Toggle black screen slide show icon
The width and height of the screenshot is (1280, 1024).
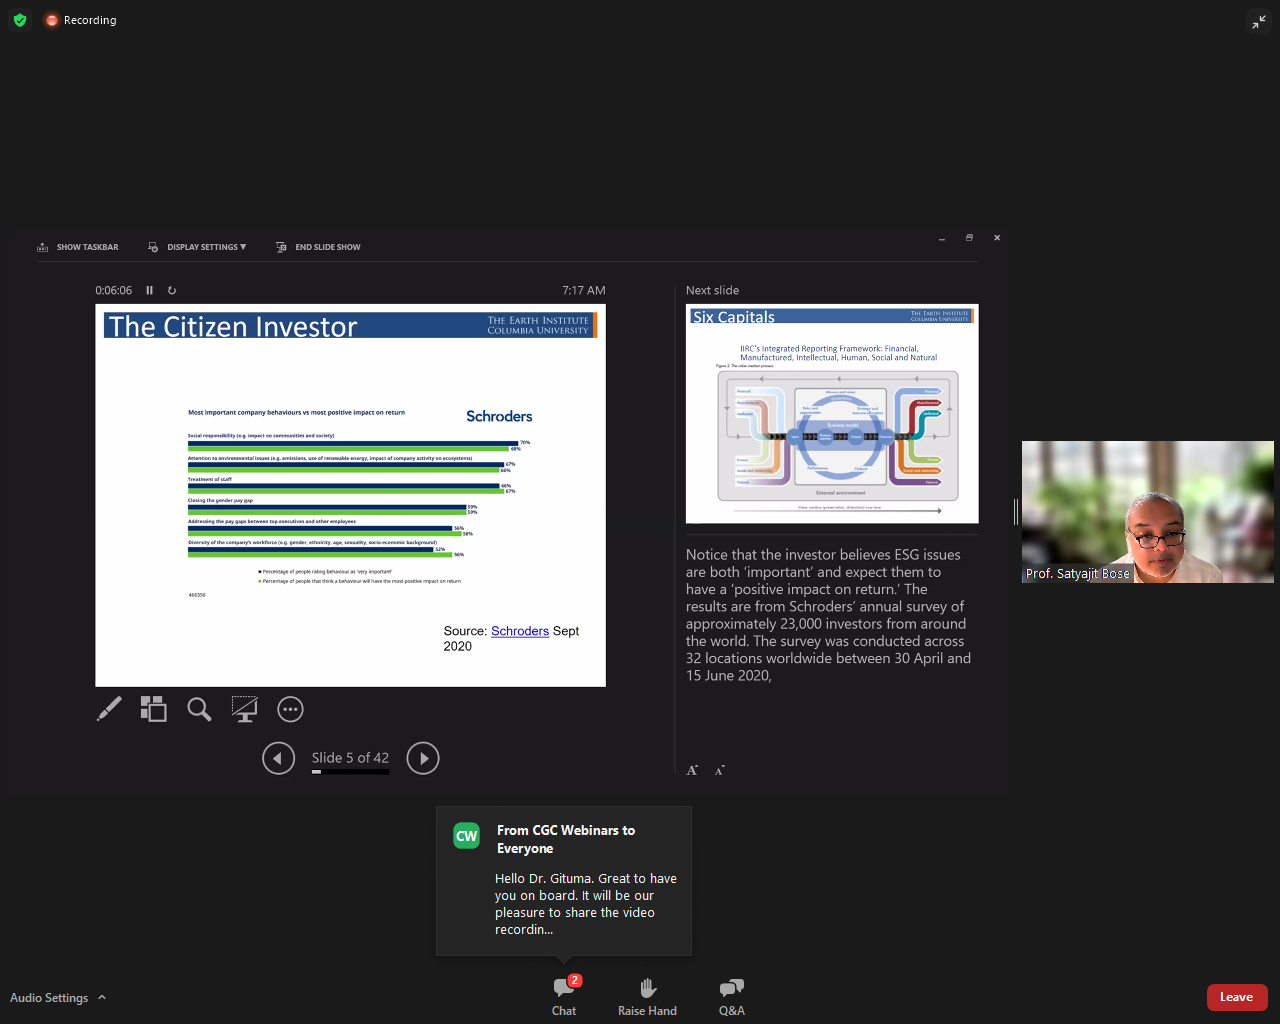click(x=244, y=709)
